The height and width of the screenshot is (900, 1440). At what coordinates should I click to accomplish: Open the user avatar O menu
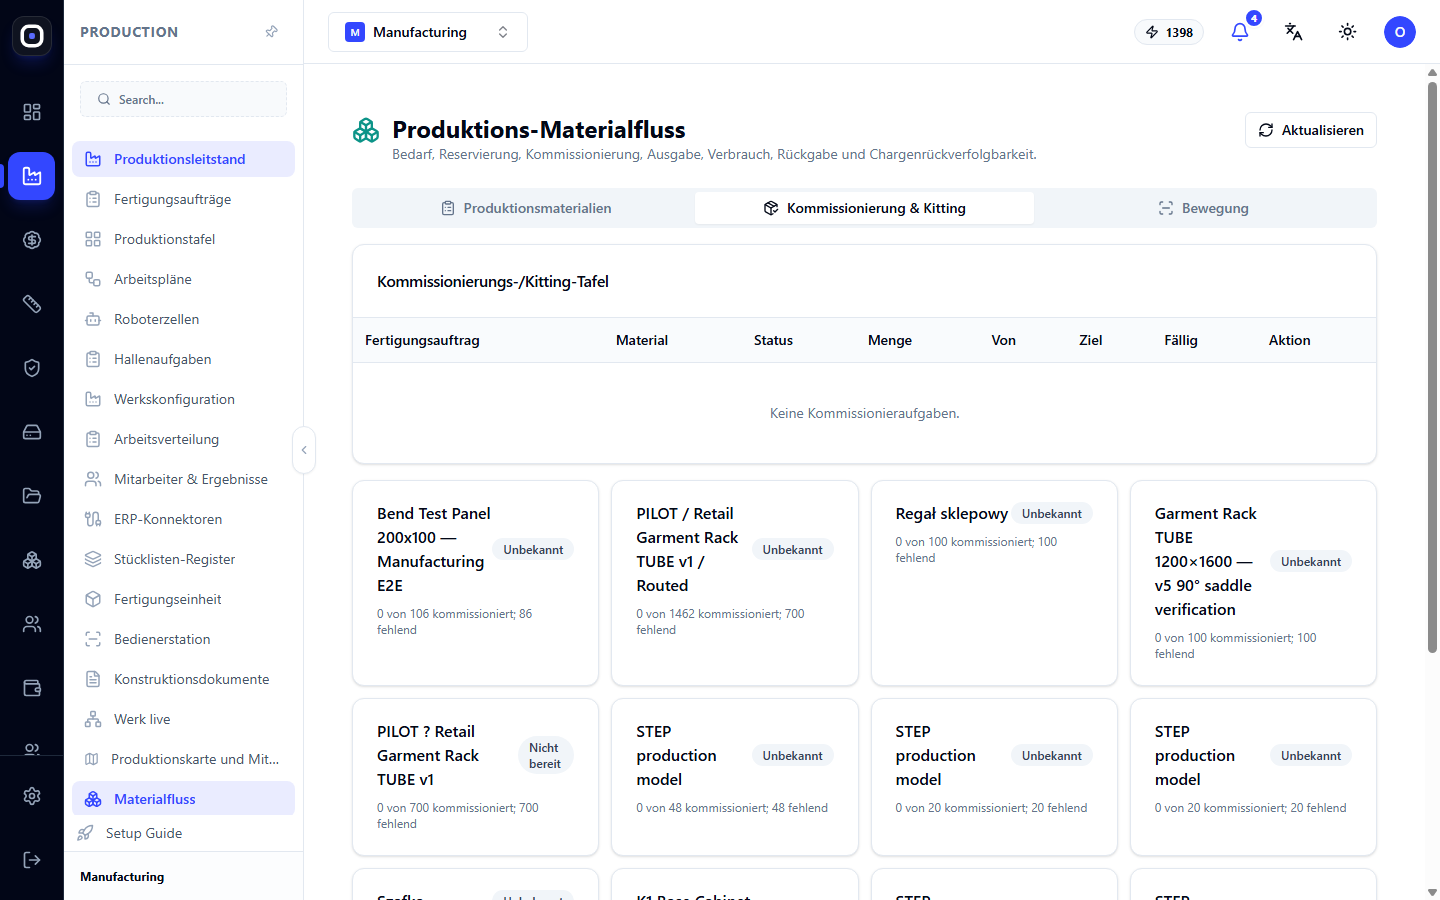tap(1400, 32)
